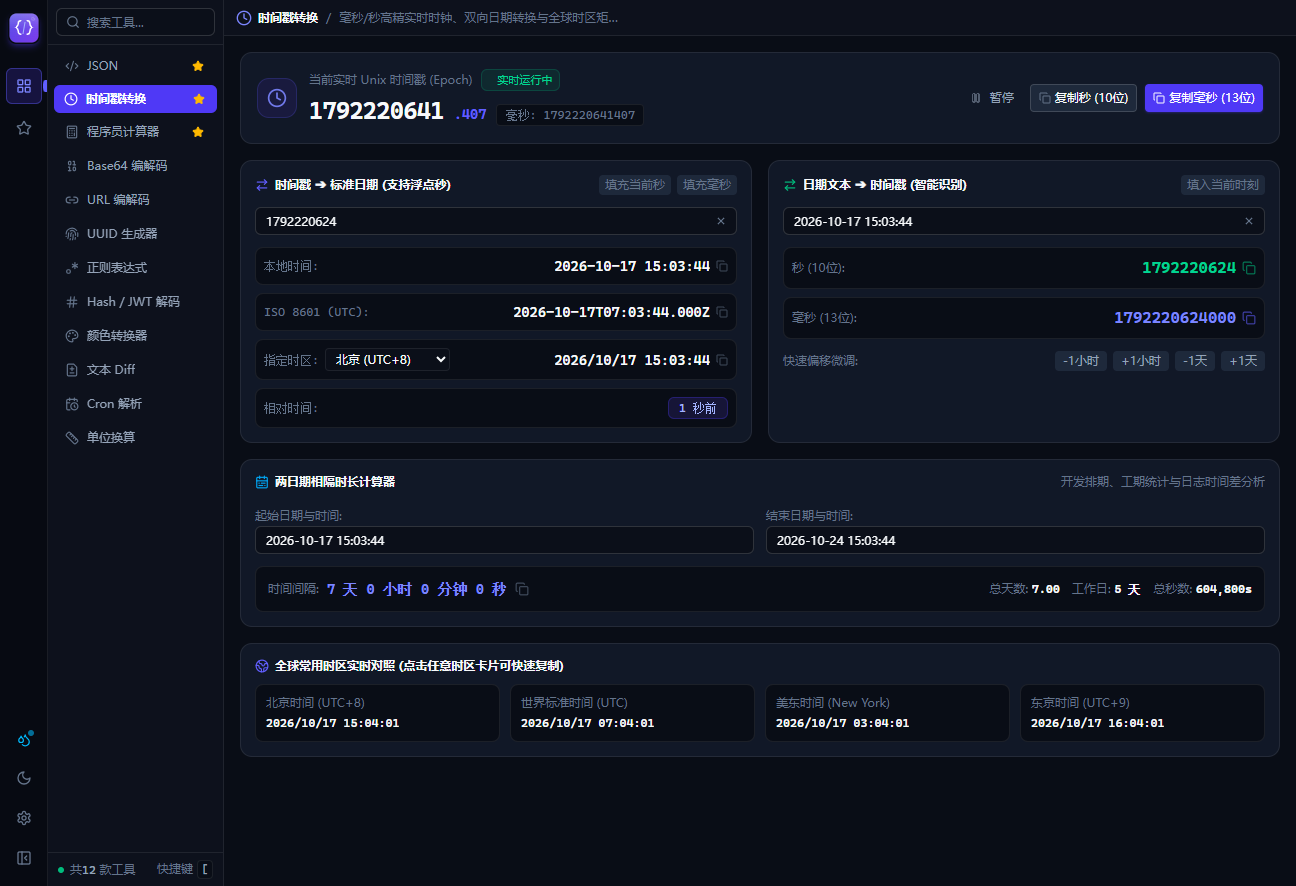Click the New York timezone card

887,713
